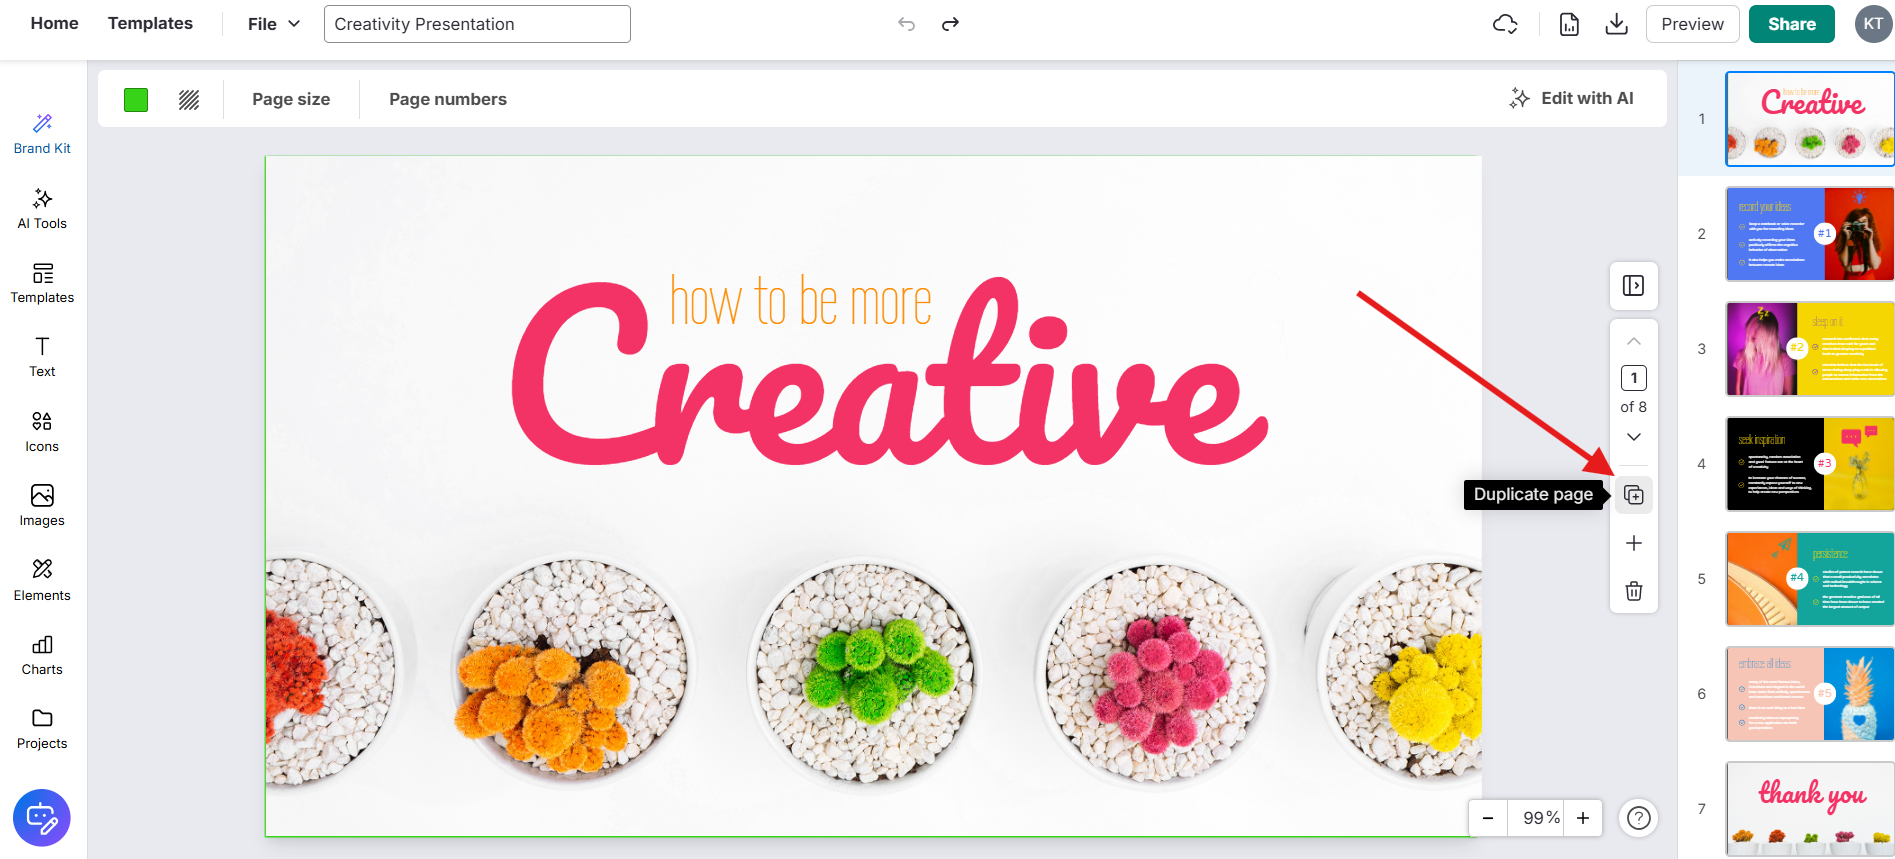
Task: Go to the next page with the down chevron
Action: click(1633, 437)
